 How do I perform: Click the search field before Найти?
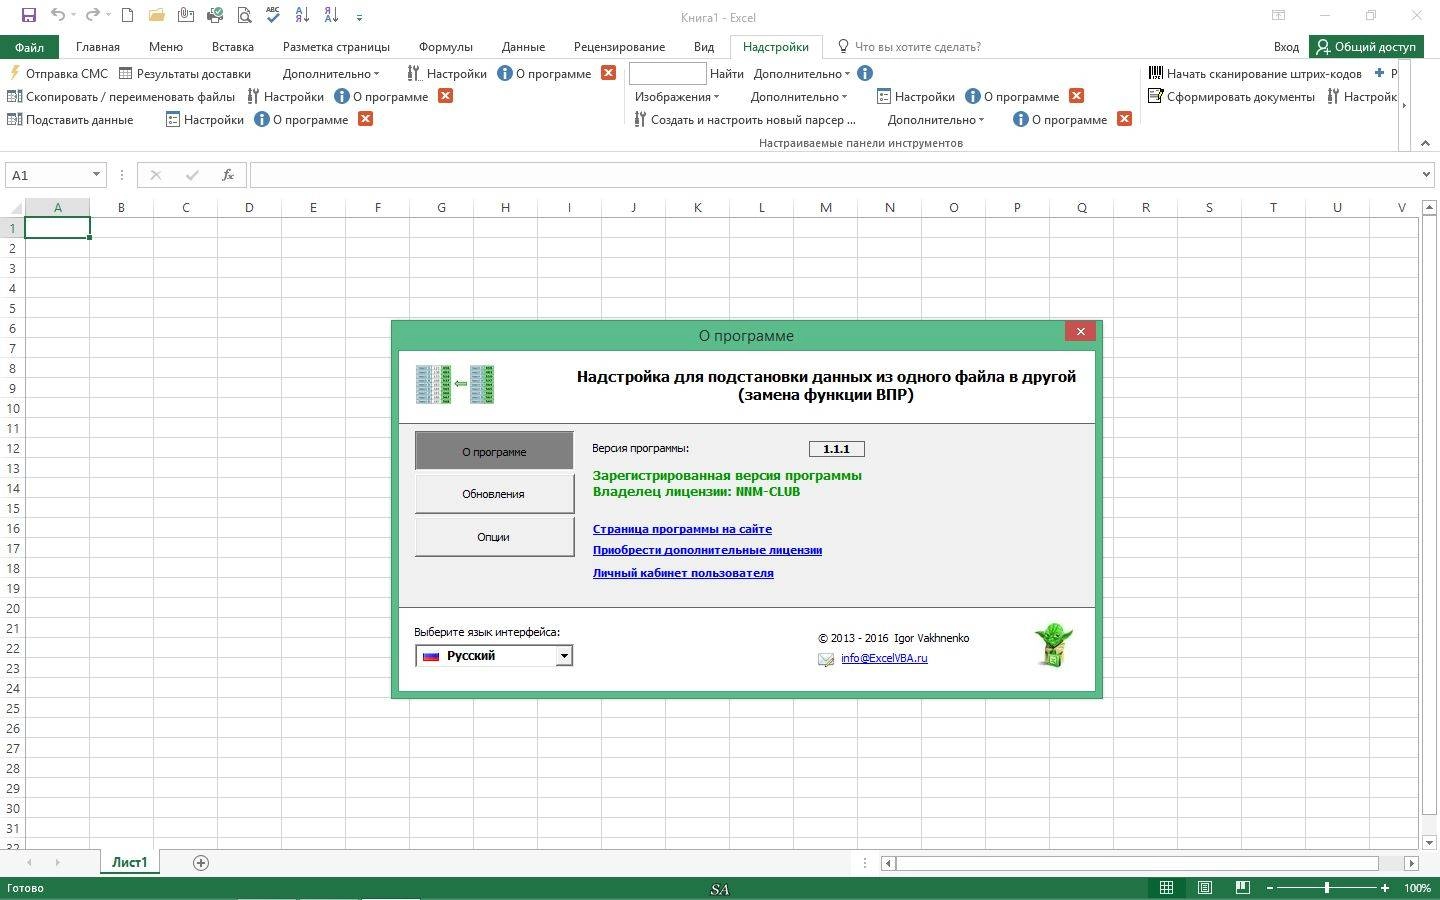tap(668, 73)
